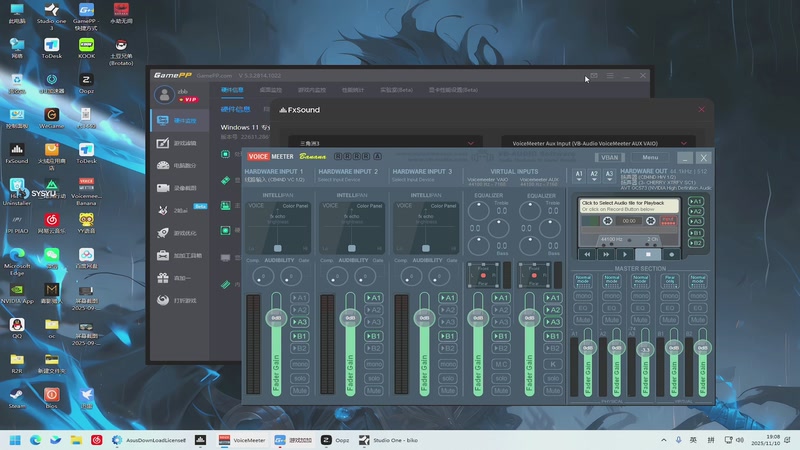Toggle B1 routing on Voicemeeter VAIO strip
Viewport: 800px width, 450px height.
[x=501, y=336]
